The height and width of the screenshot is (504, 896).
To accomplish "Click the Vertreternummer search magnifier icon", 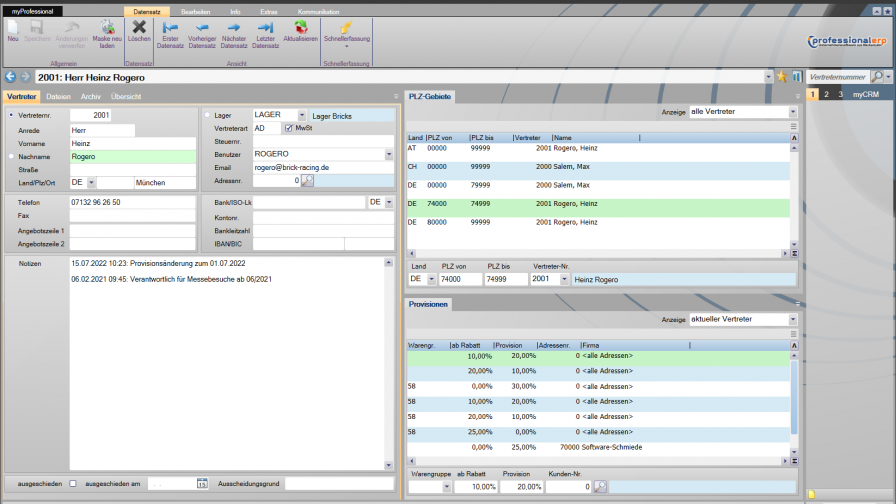I will coord(877,76).
